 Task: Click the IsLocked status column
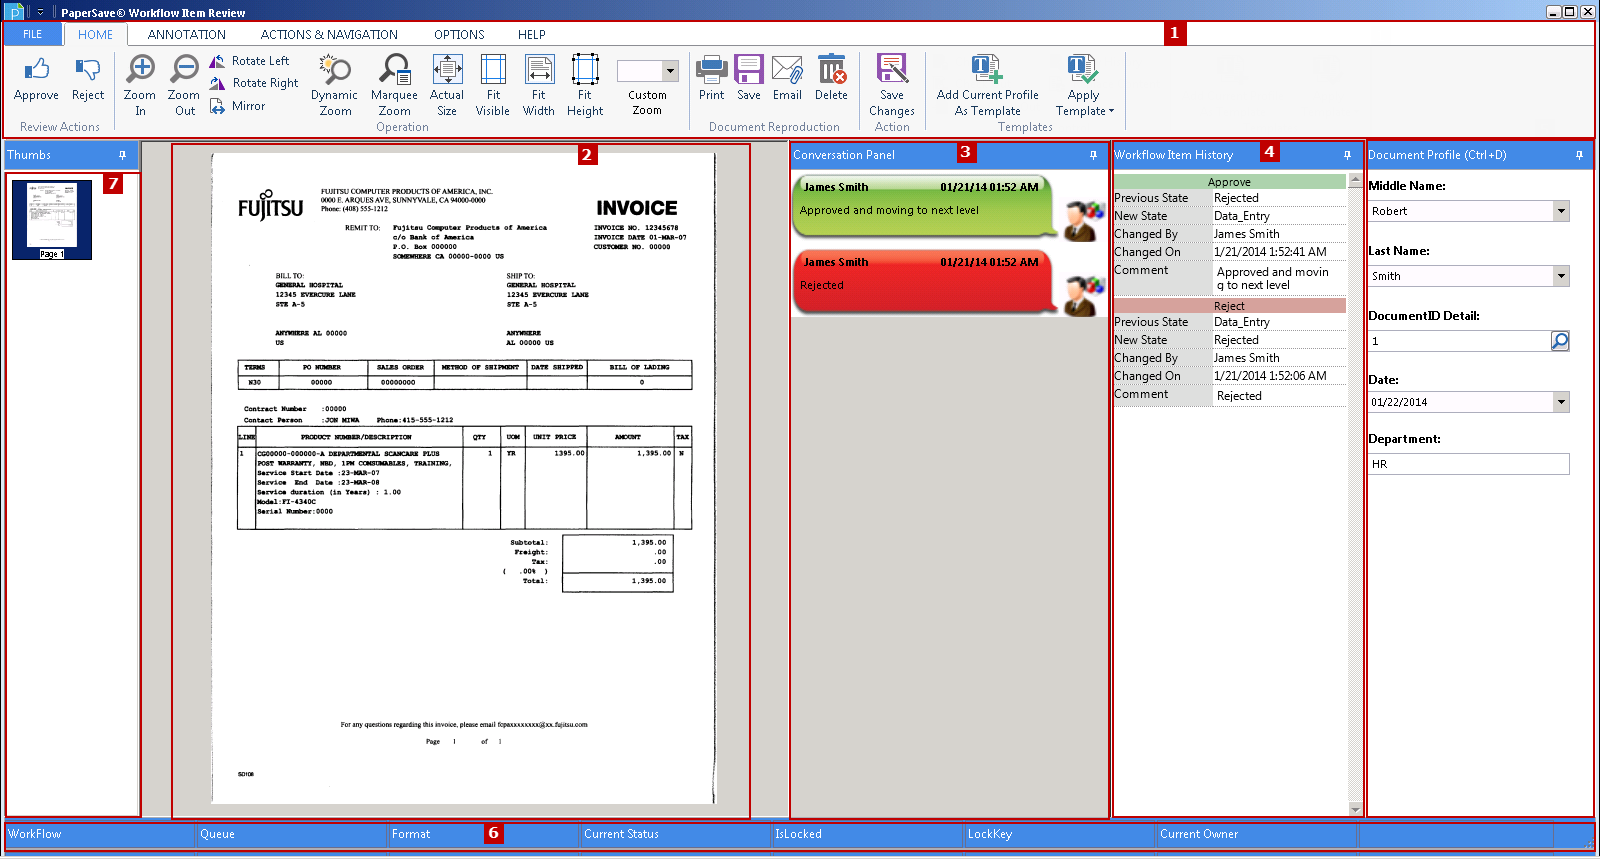867,834
